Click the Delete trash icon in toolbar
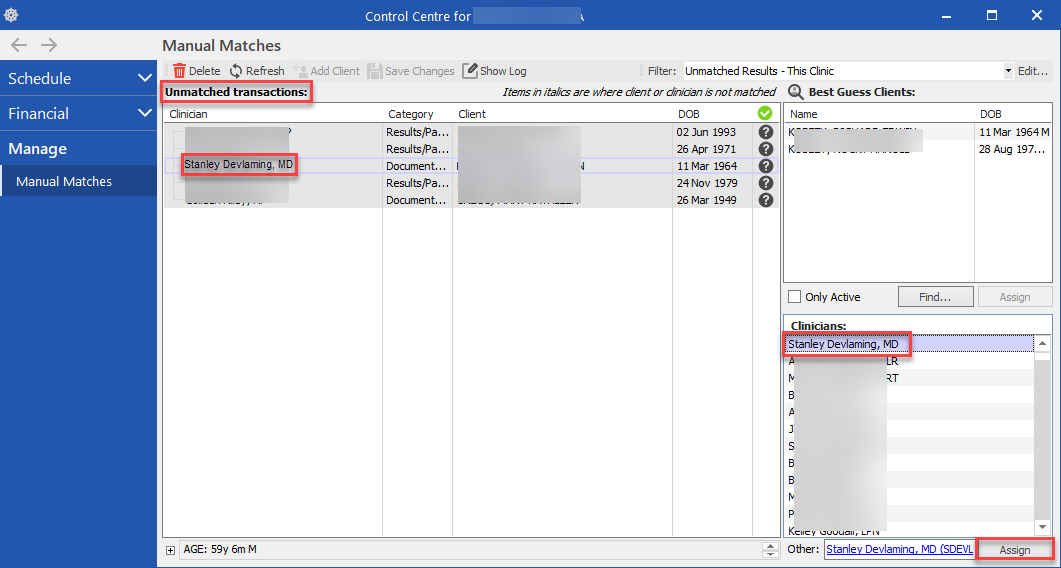 [x=180, y=71]
